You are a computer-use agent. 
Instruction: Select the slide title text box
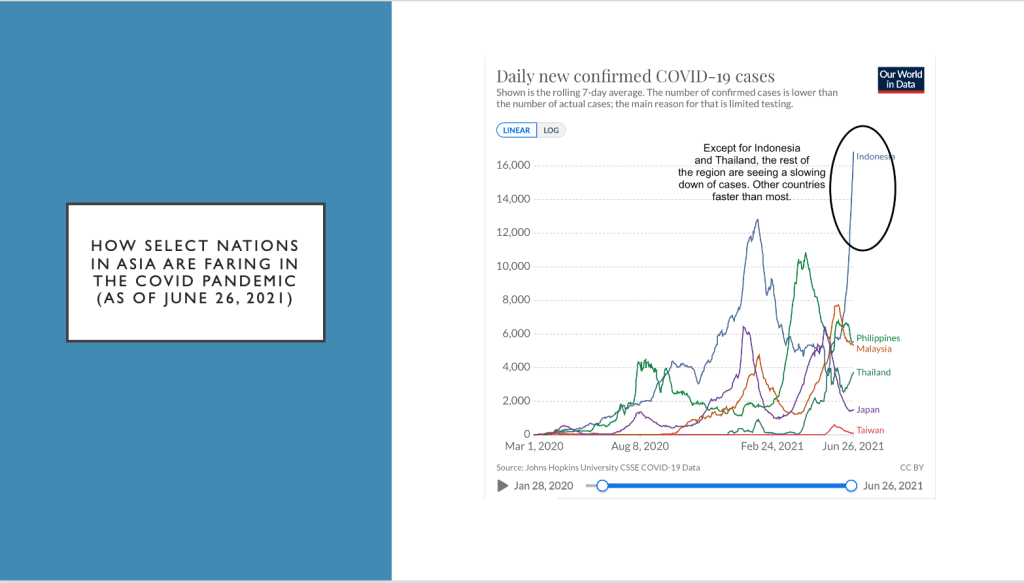coord(196,273)
